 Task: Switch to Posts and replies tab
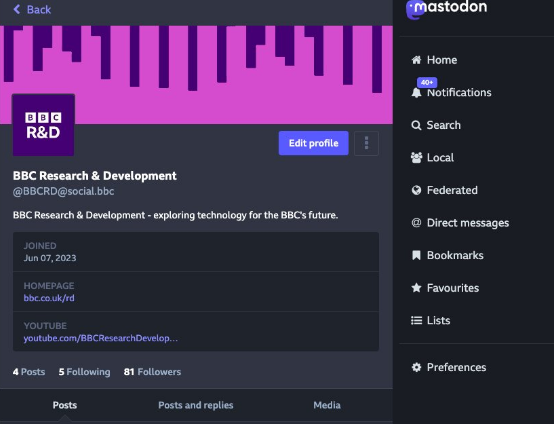tap(196, 405)
